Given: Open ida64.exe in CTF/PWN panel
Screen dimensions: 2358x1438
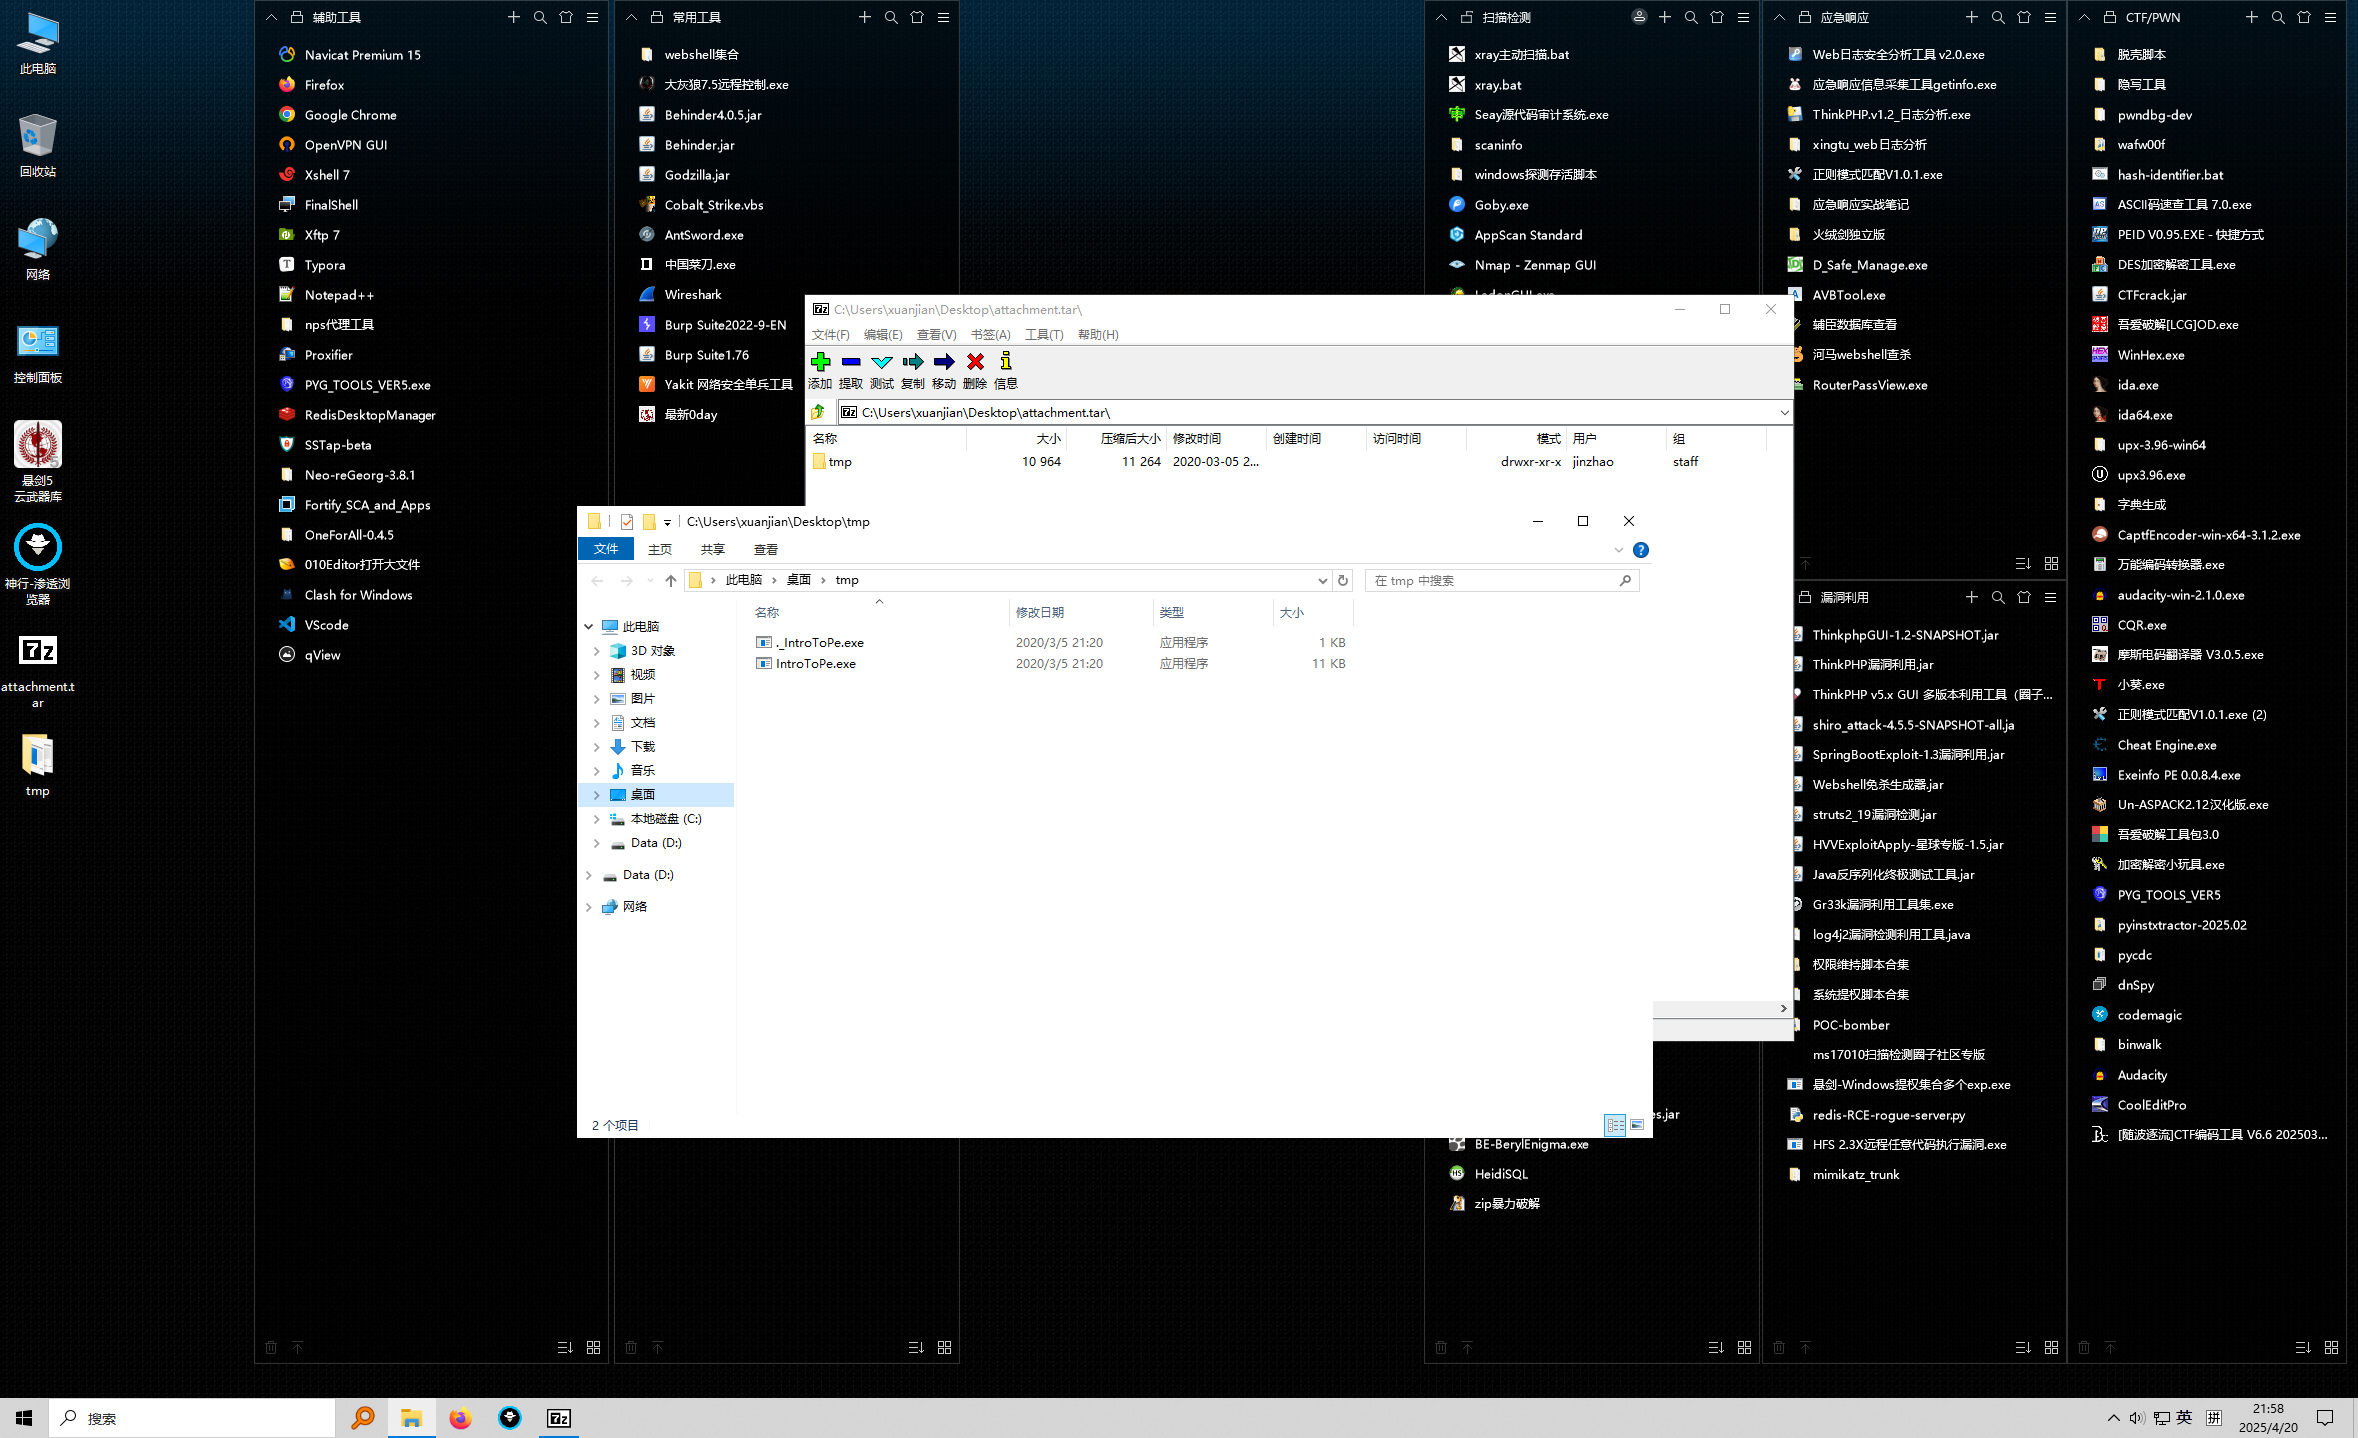Looking at the screenshot, I should pos(2144,414).
